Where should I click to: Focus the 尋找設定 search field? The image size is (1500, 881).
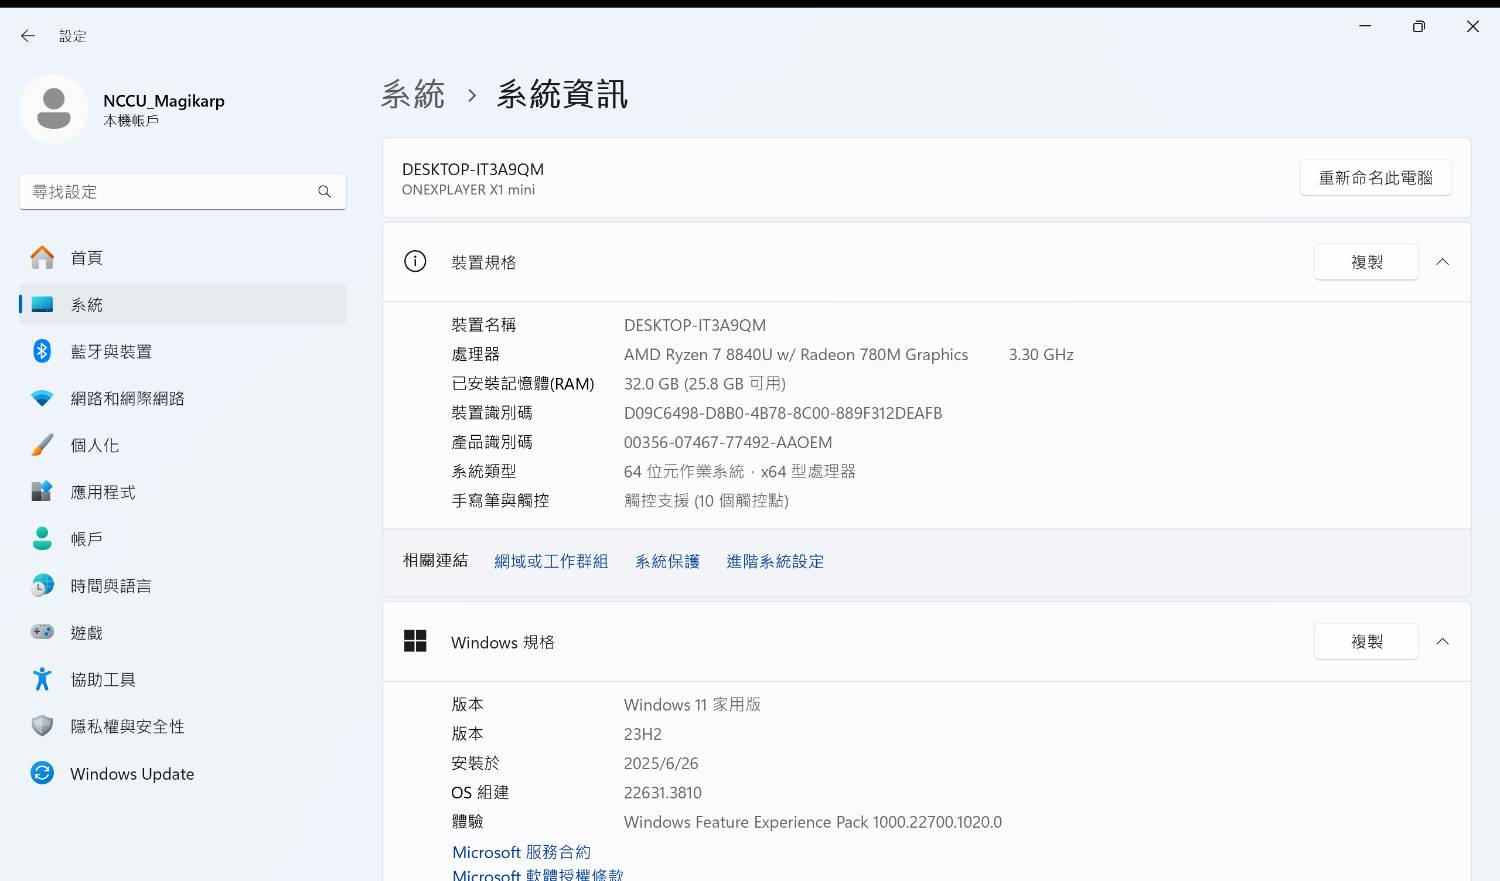[183, 192]
